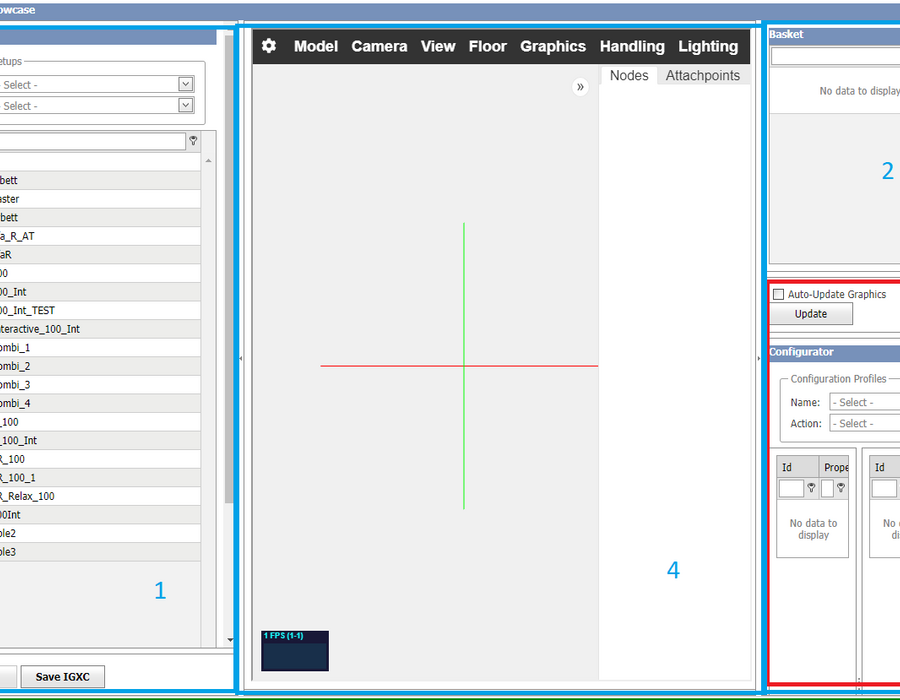Screen dimensions: 900x700
Task: Click scroll down arrow of left panel
Action: pyautogui.click(x=230, y=640)
